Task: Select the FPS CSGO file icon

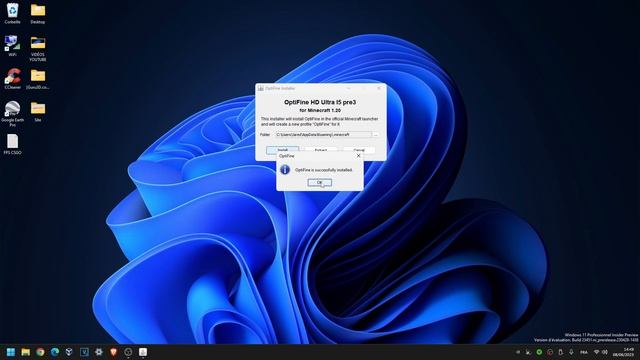Action: pyautogui.click(x=13, y=144)
